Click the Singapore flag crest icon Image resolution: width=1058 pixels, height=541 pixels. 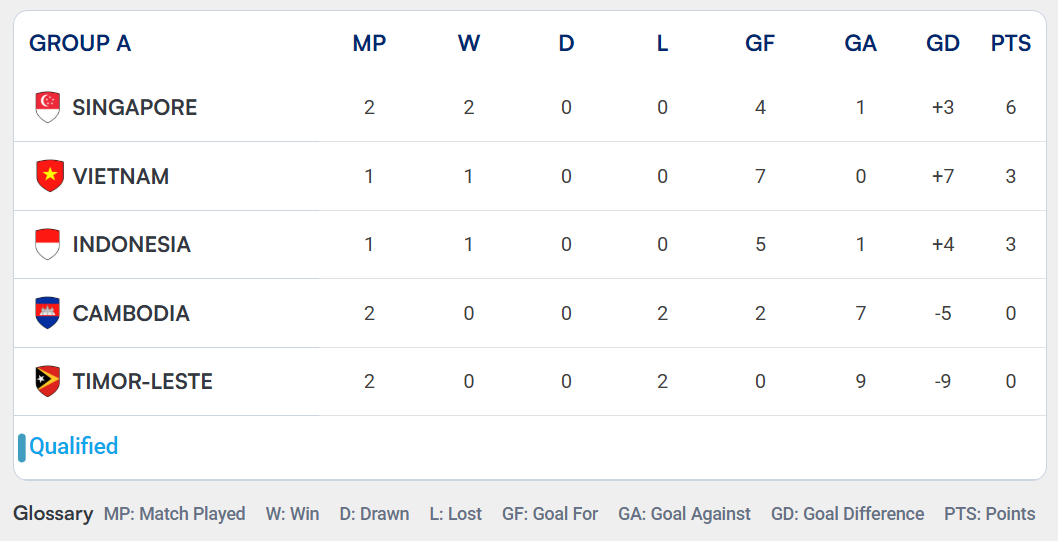(48, 107)
